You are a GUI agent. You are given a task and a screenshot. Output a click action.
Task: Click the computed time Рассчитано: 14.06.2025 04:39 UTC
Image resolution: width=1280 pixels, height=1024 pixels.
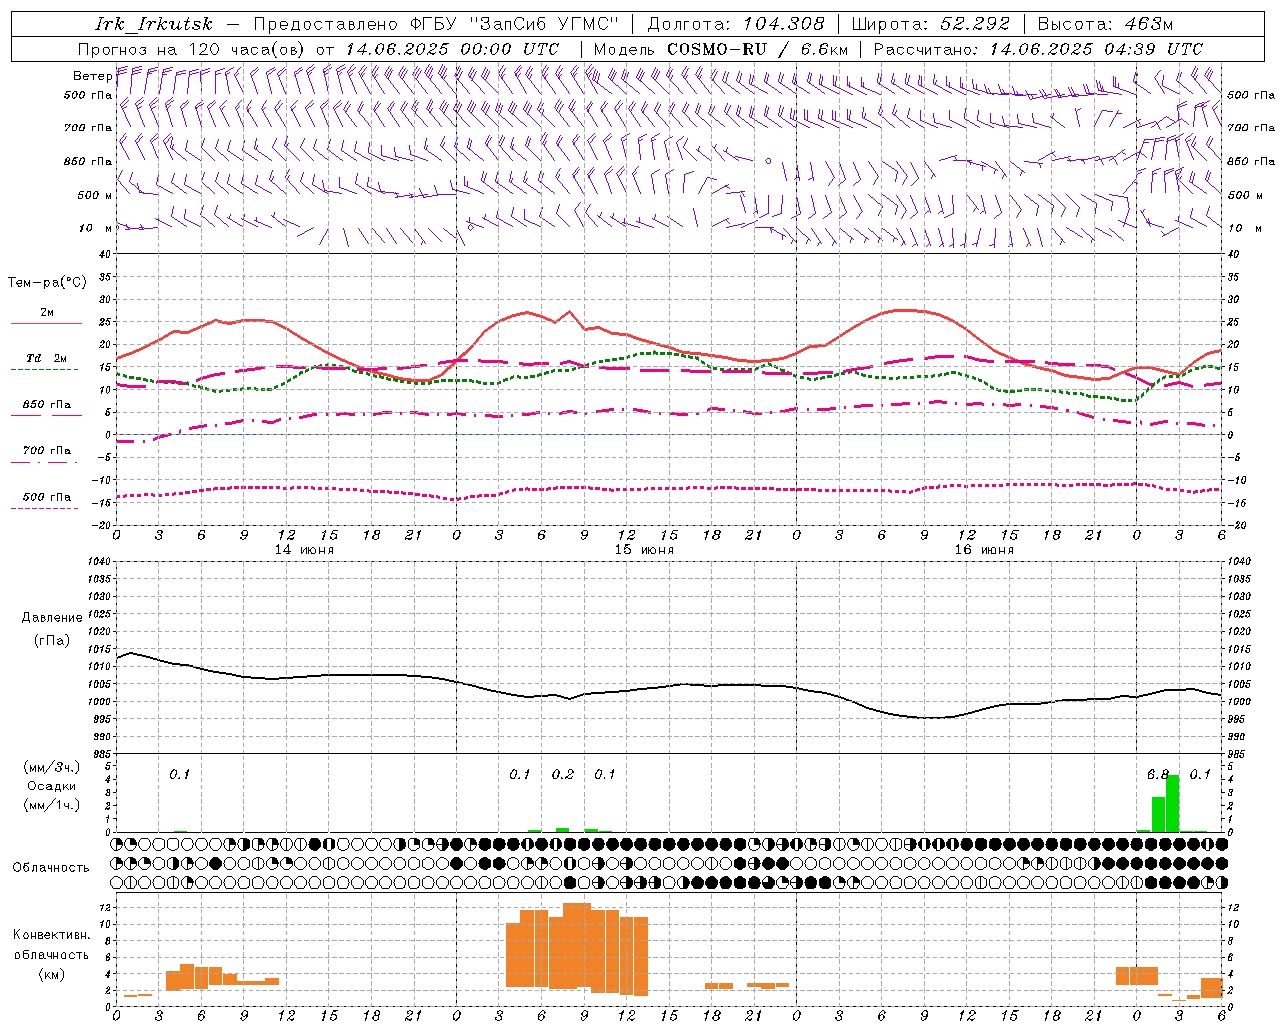1038,49
